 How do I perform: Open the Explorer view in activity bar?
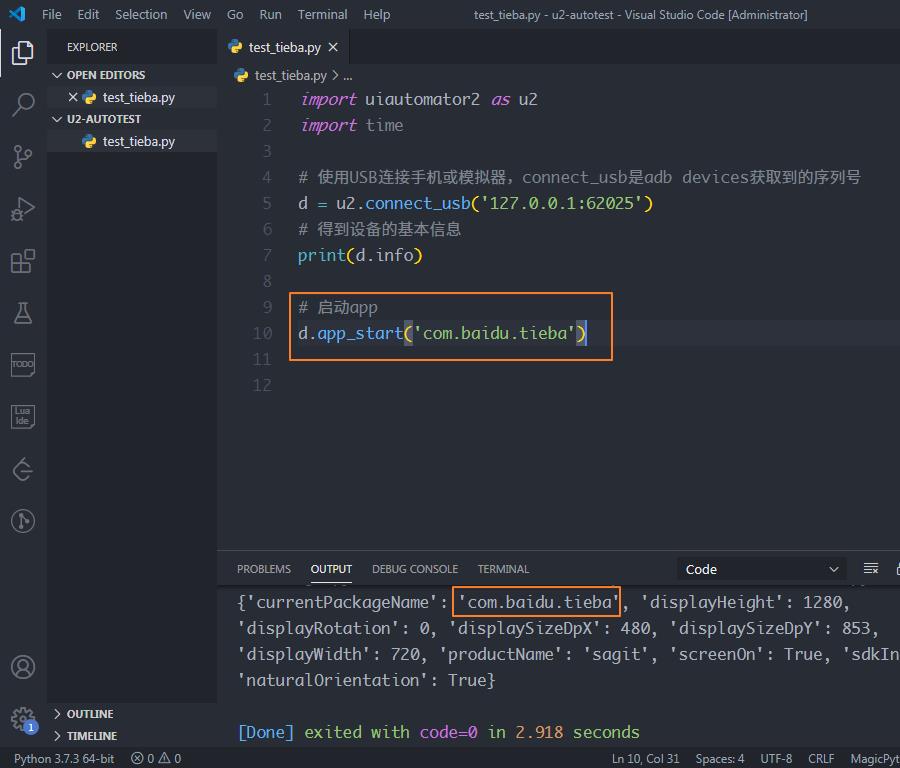pos(22,53)
